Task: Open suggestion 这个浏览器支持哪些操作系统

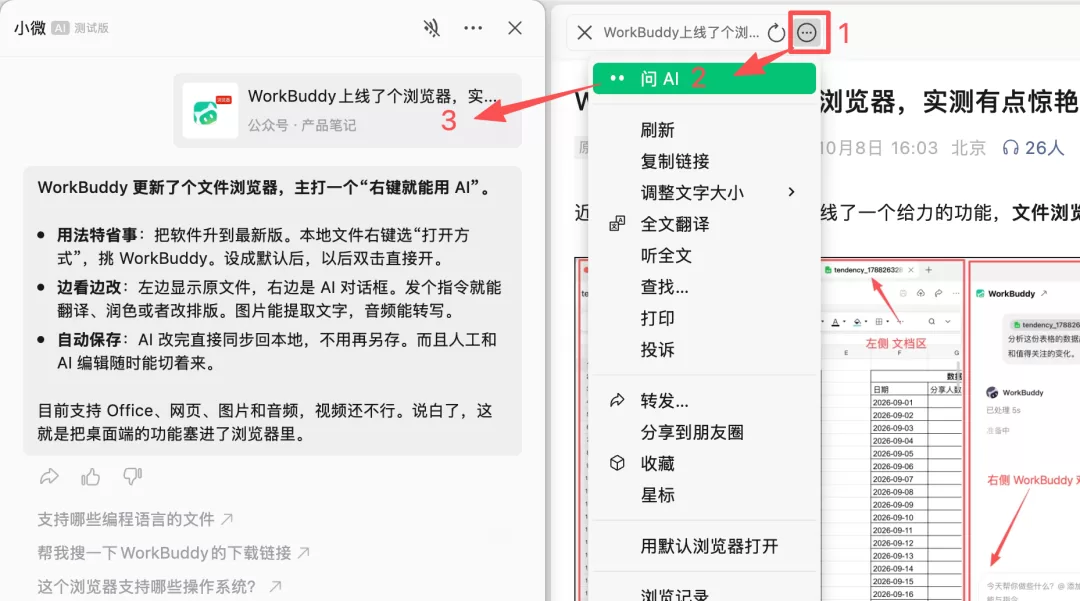Action: pos(159,587)
